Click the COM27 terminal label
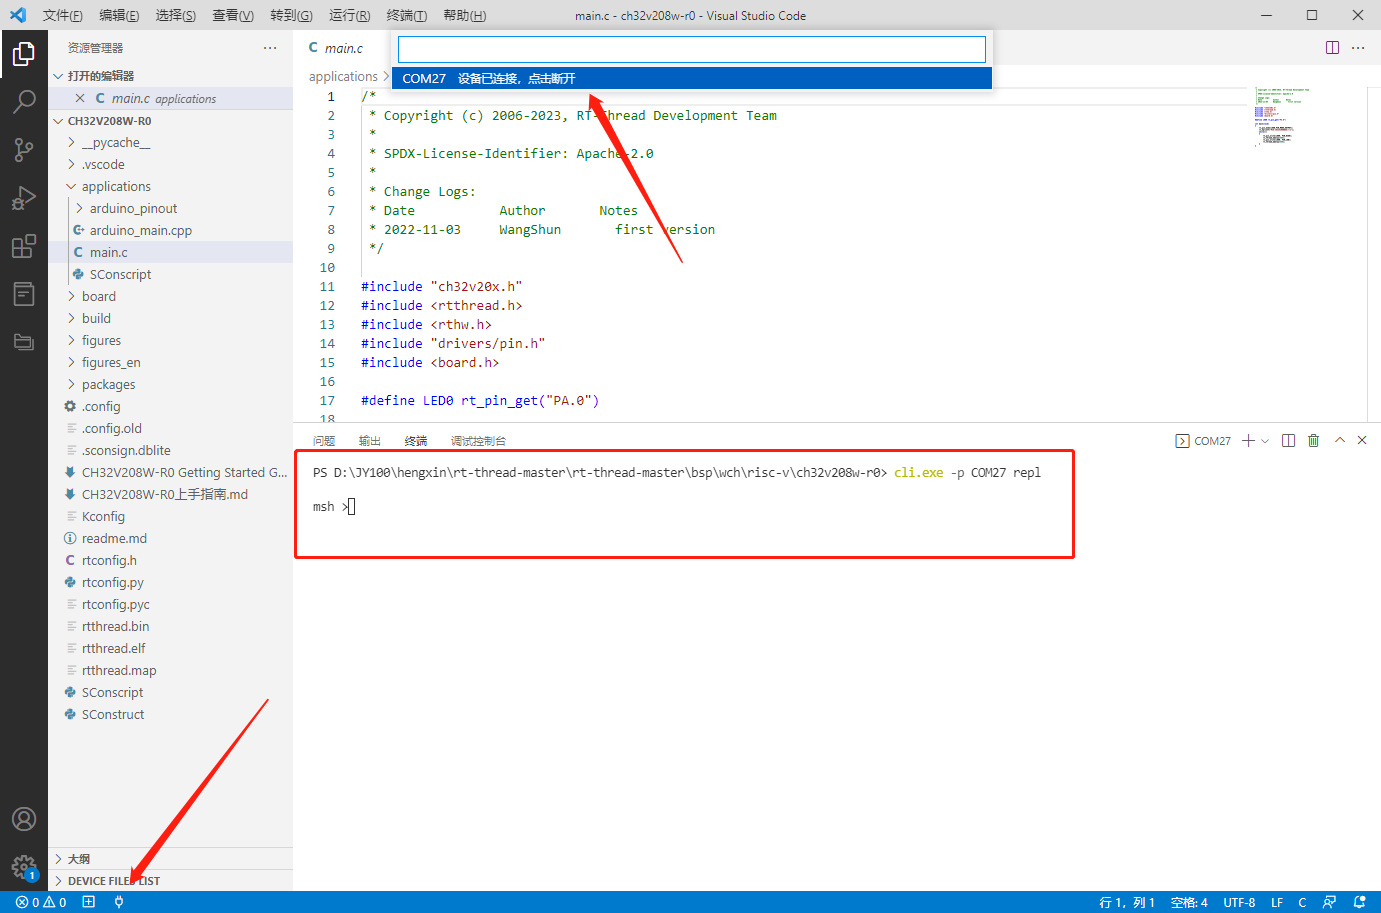The width and height of the screenshot is (1381, 913). 1203,441
